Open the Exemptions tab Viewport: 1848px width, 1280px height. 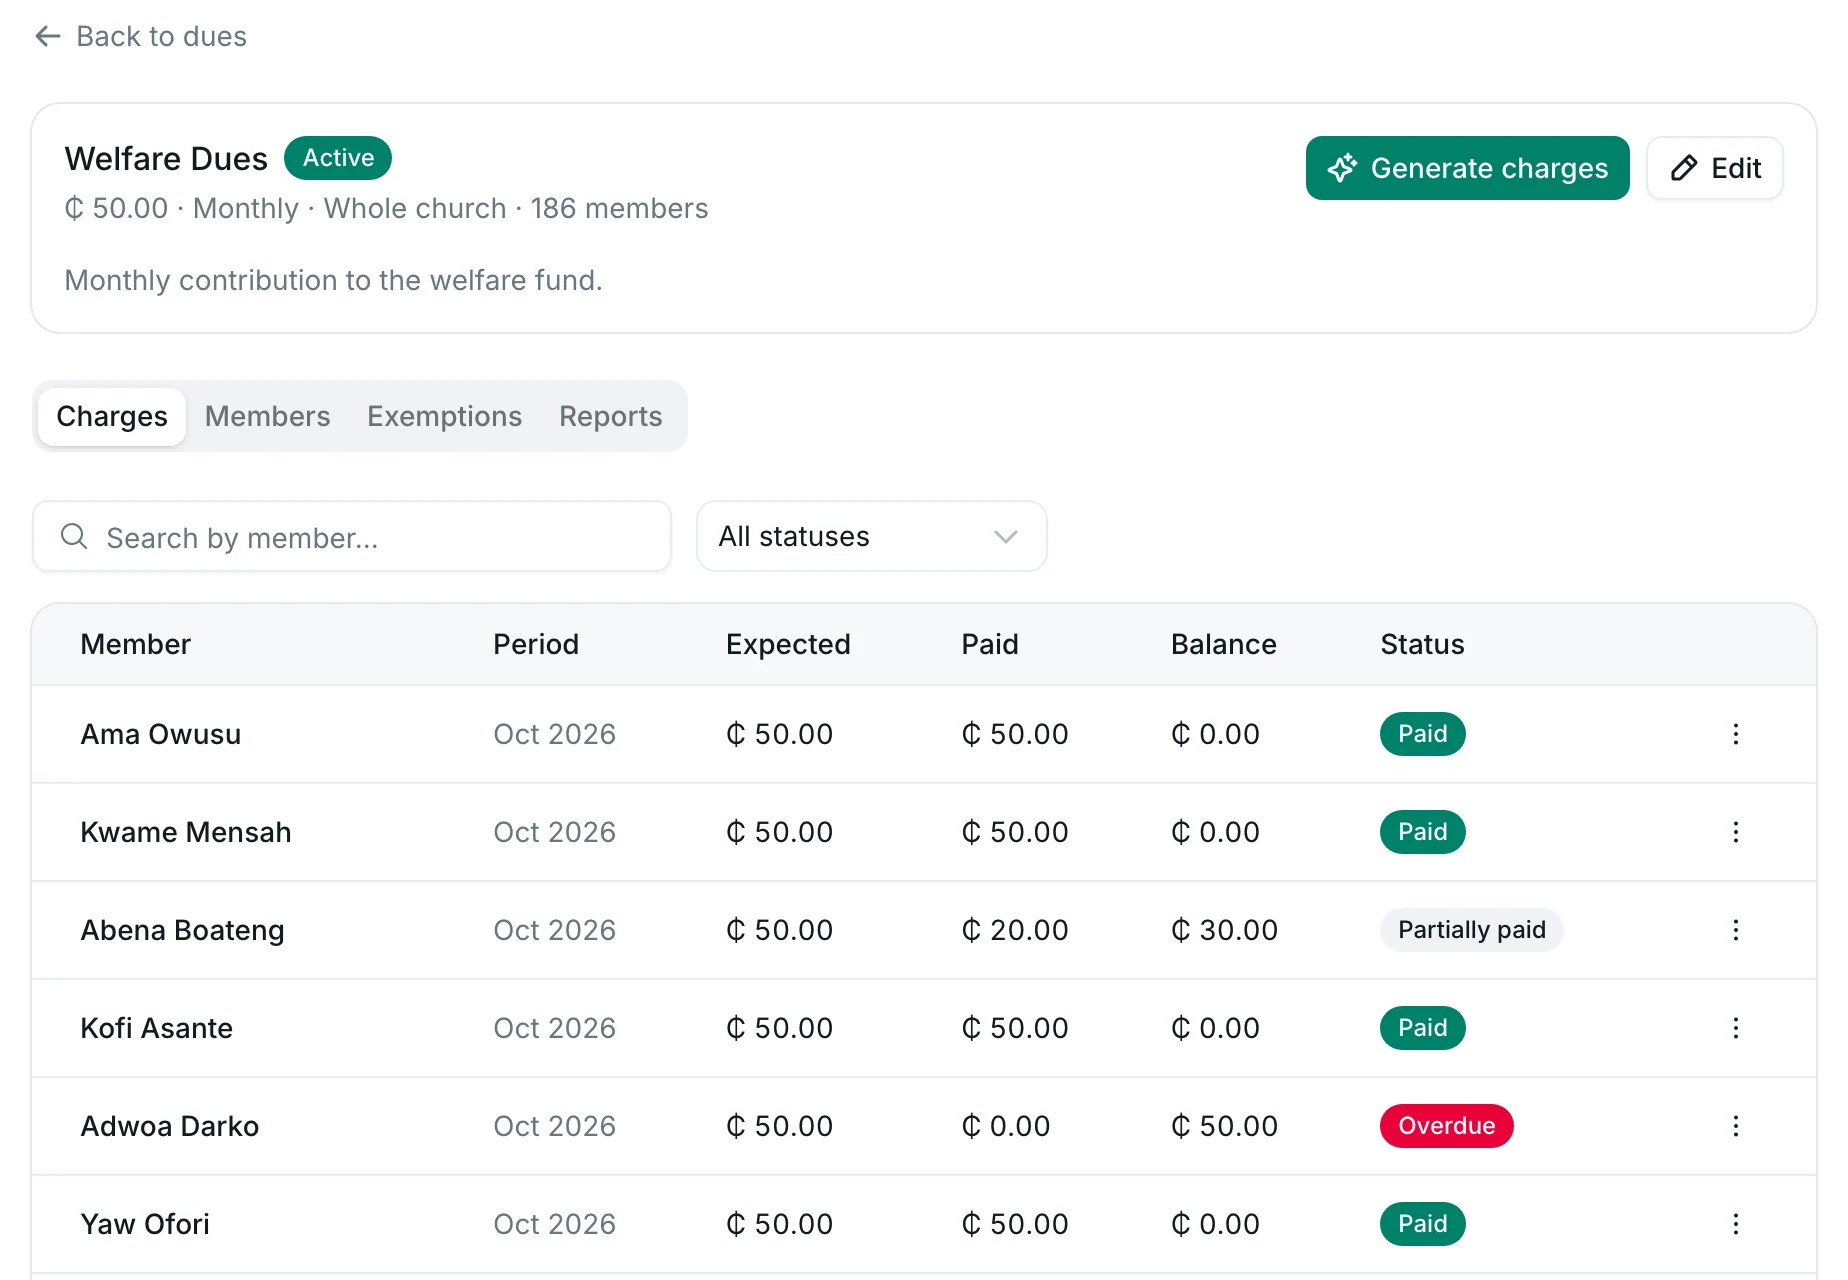(x=444, y=416)
